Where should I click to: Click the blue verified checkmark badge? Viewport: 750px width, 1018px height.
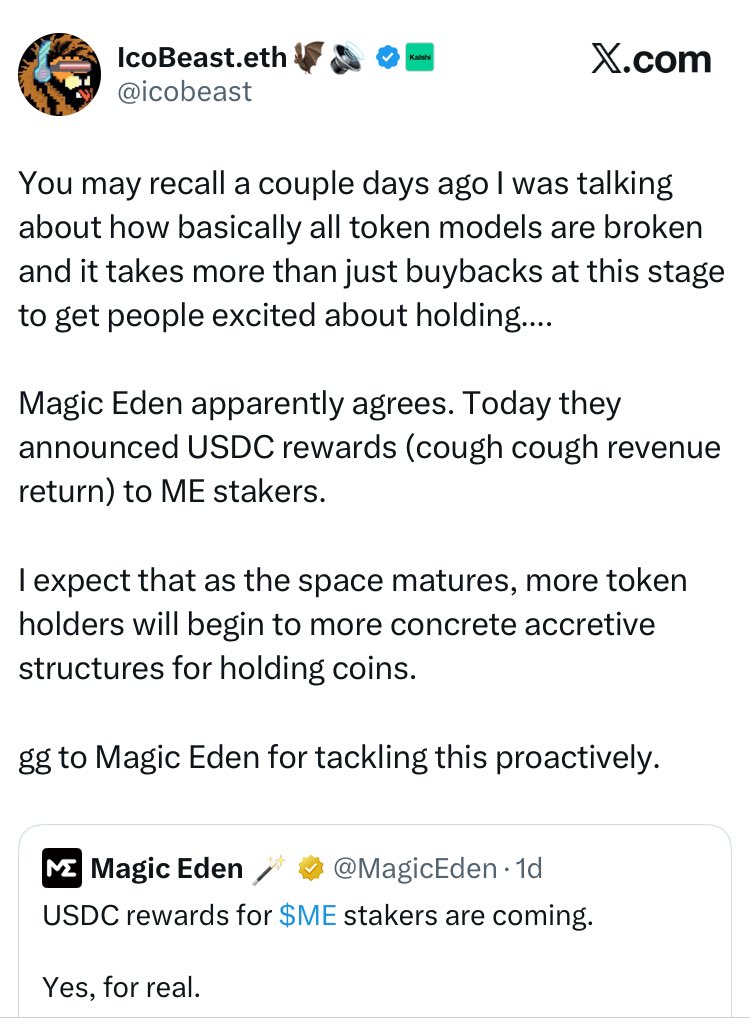pos(387,59)
